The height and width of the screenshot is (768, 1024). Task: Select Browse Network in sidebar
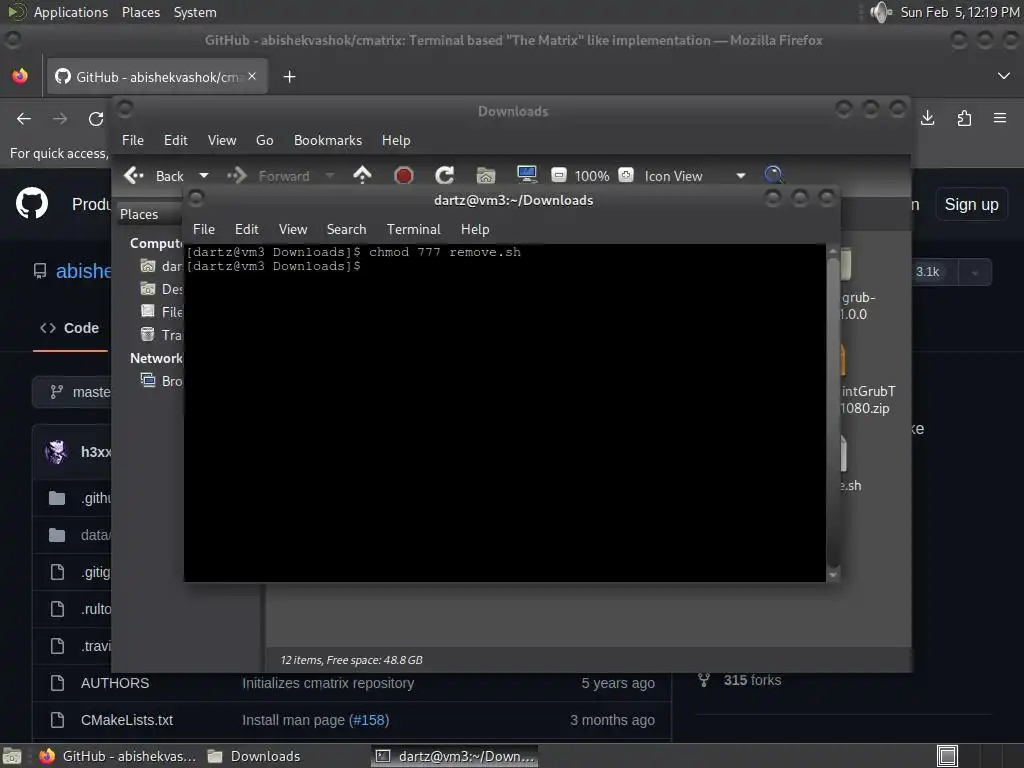point(162,381)
